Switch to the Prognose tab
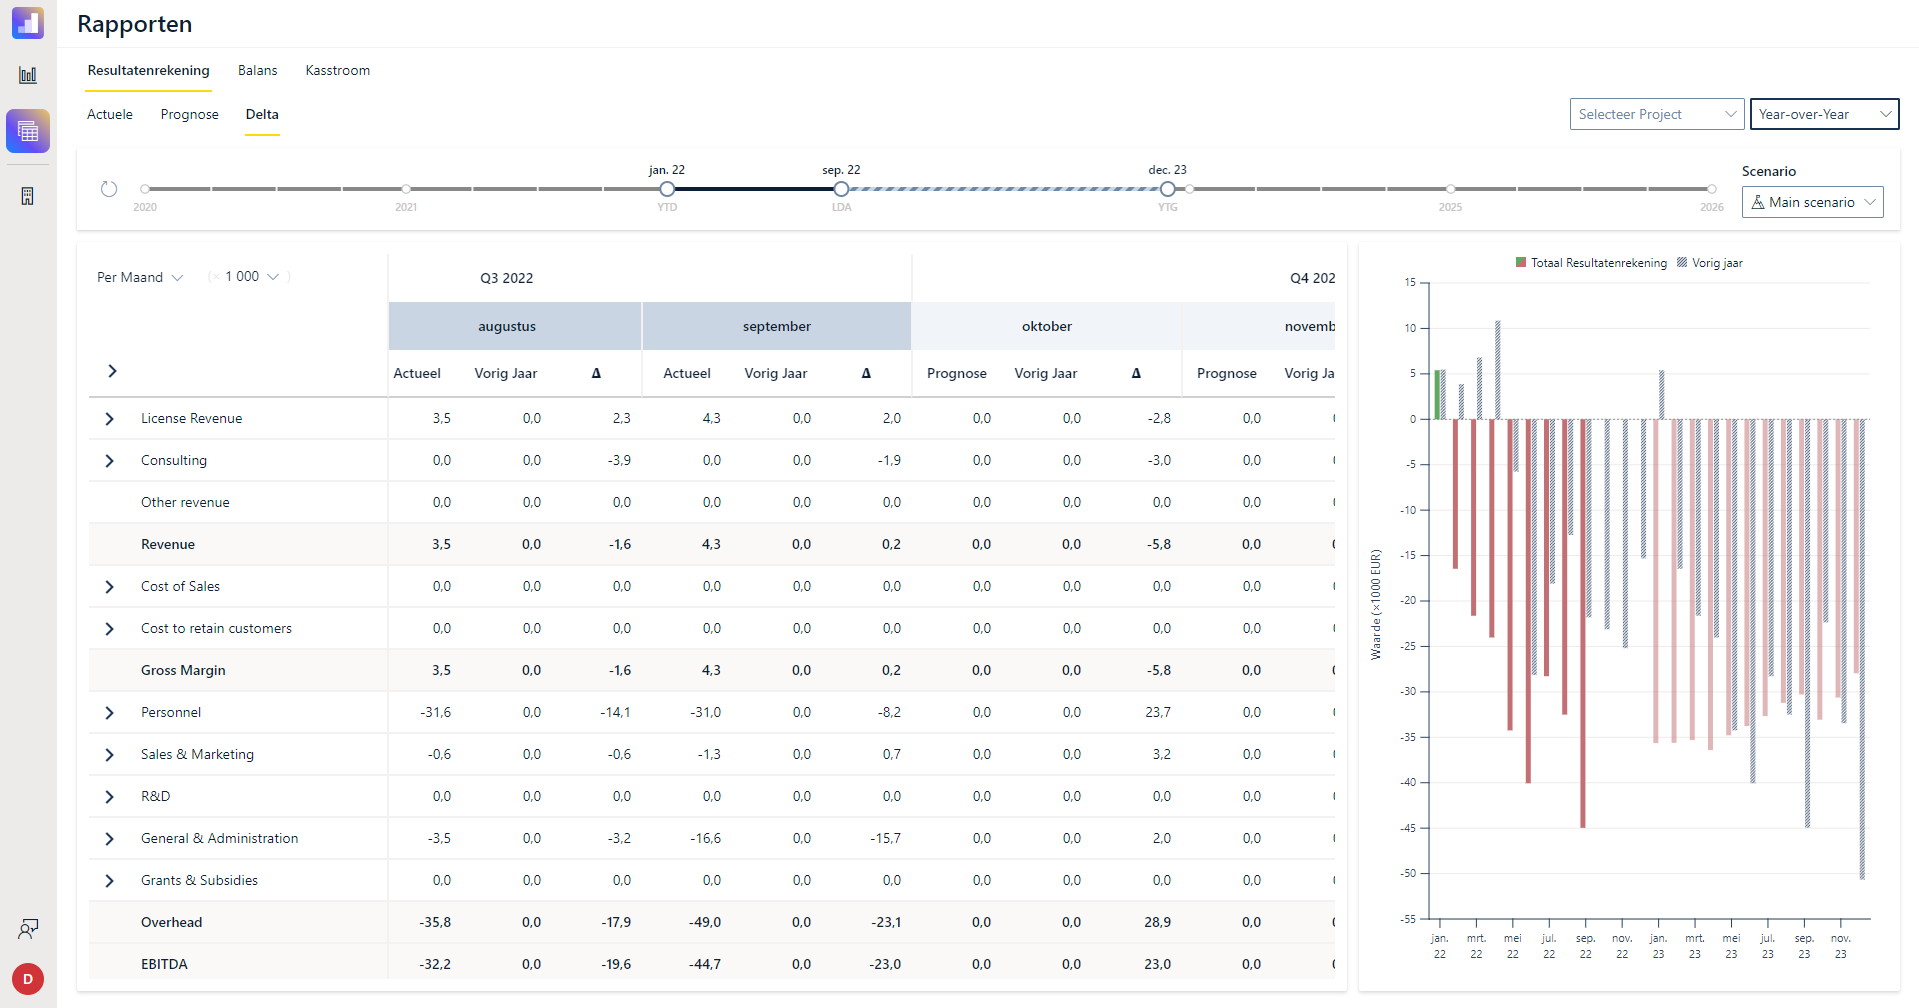 click(190, 115)
